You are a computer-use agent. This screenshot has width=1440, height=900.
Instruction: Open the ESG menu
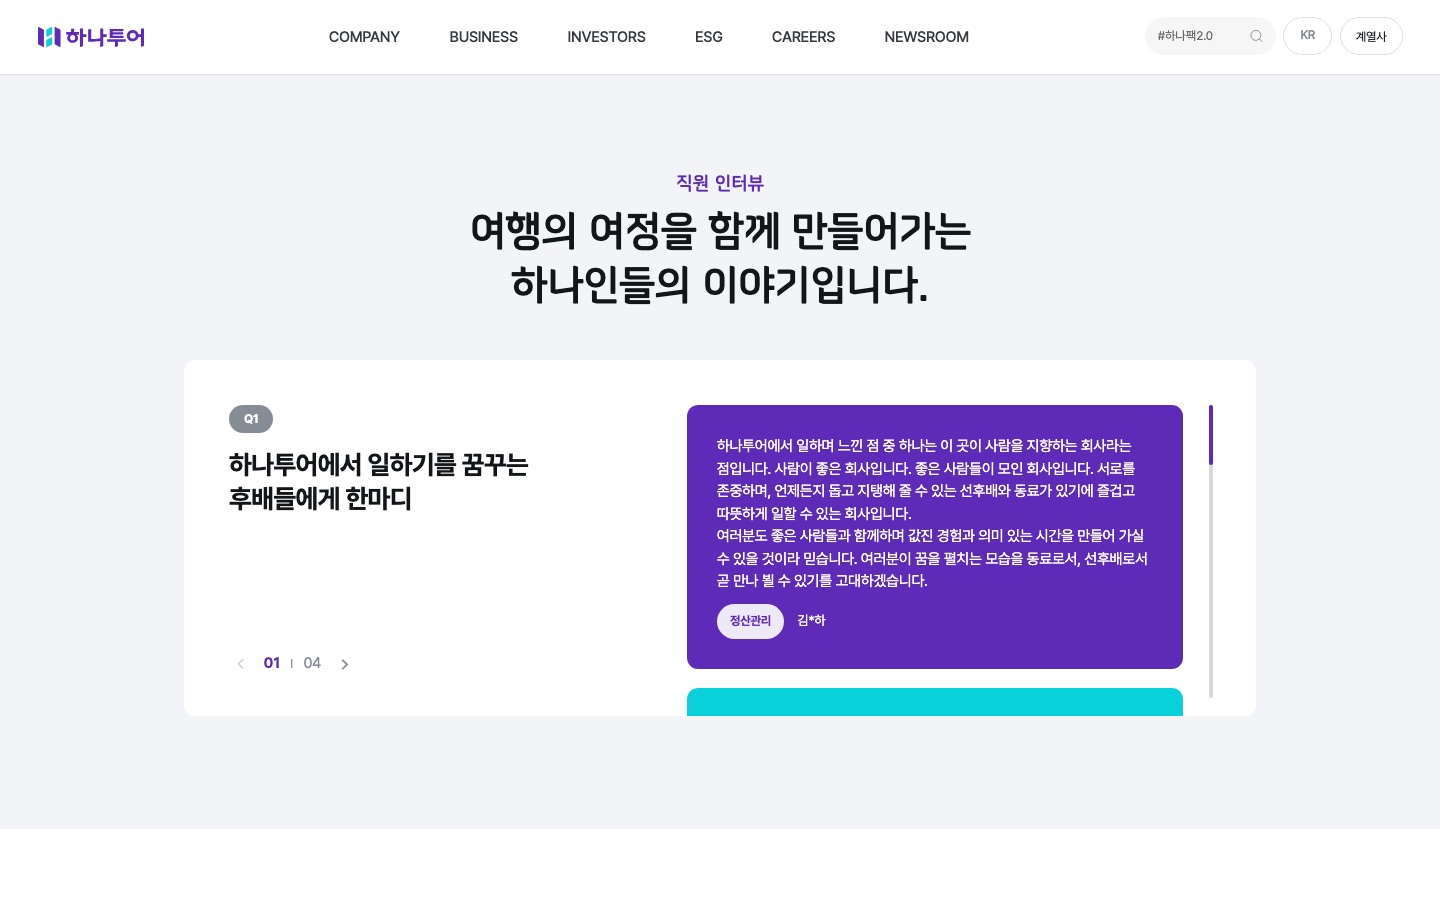click(708, 37)
